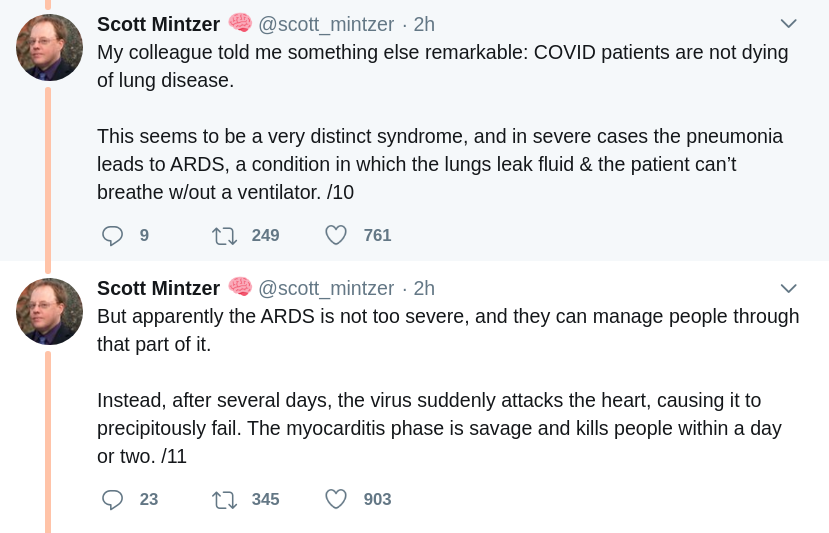Open Scott Mintzer name on first tweet
Screen dimensions: 829x533
pyautogui.click(x=158, y=24)
